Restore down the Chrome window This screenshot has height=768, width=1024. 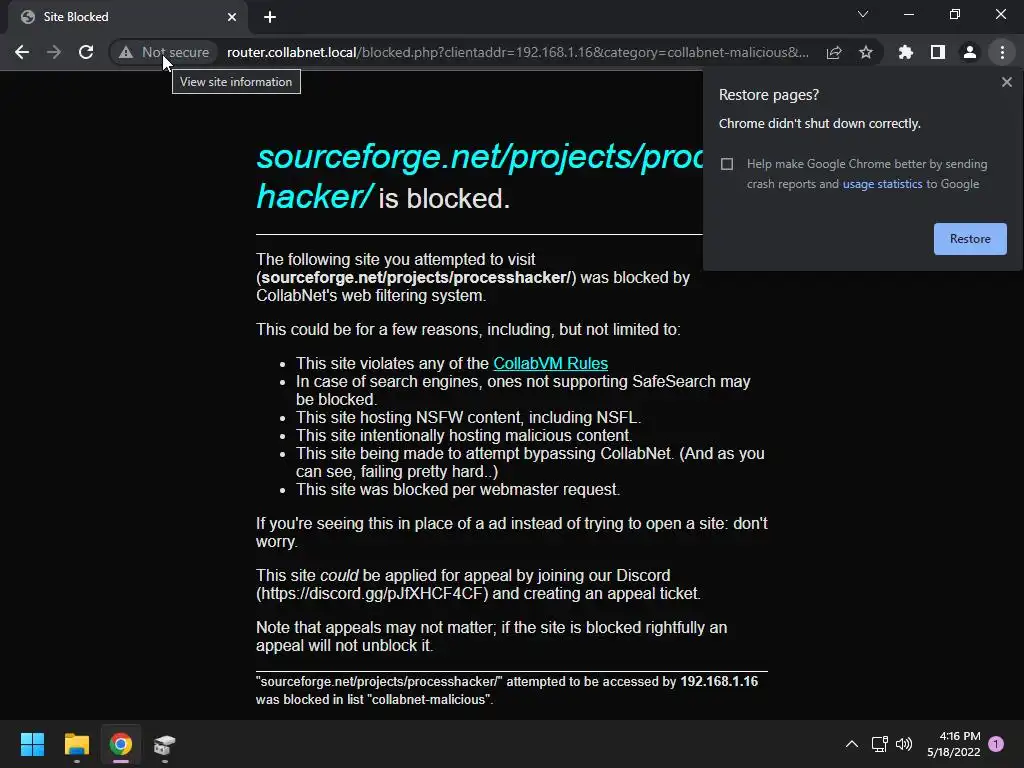point(955,14)
